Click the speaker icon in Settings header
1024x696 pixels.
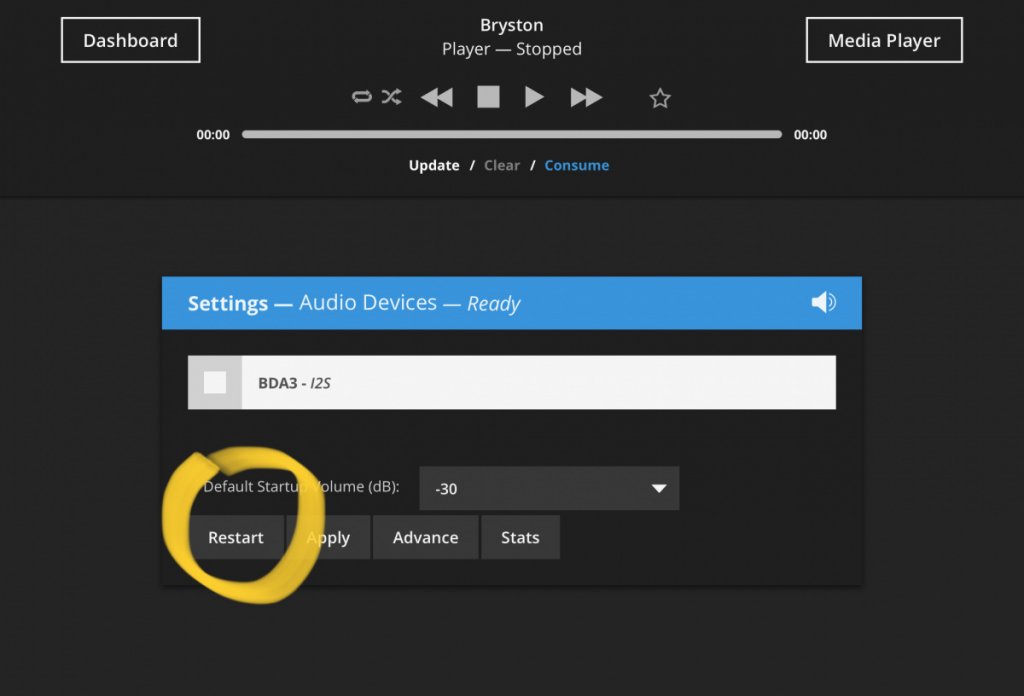pos(824,302)
